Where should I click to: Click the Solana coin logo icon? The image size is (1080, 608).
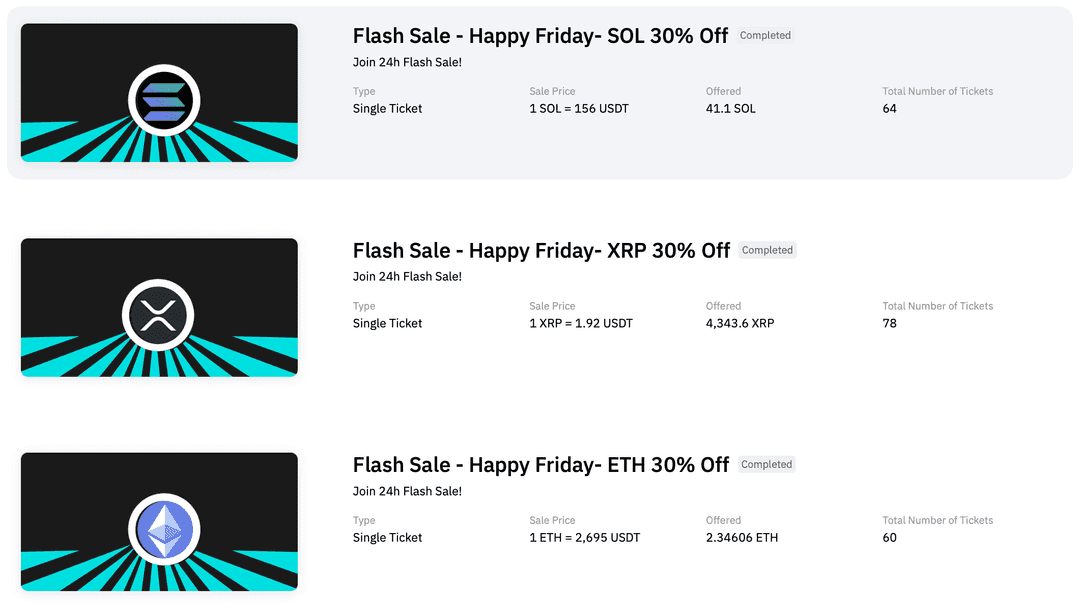click(164, 101)
